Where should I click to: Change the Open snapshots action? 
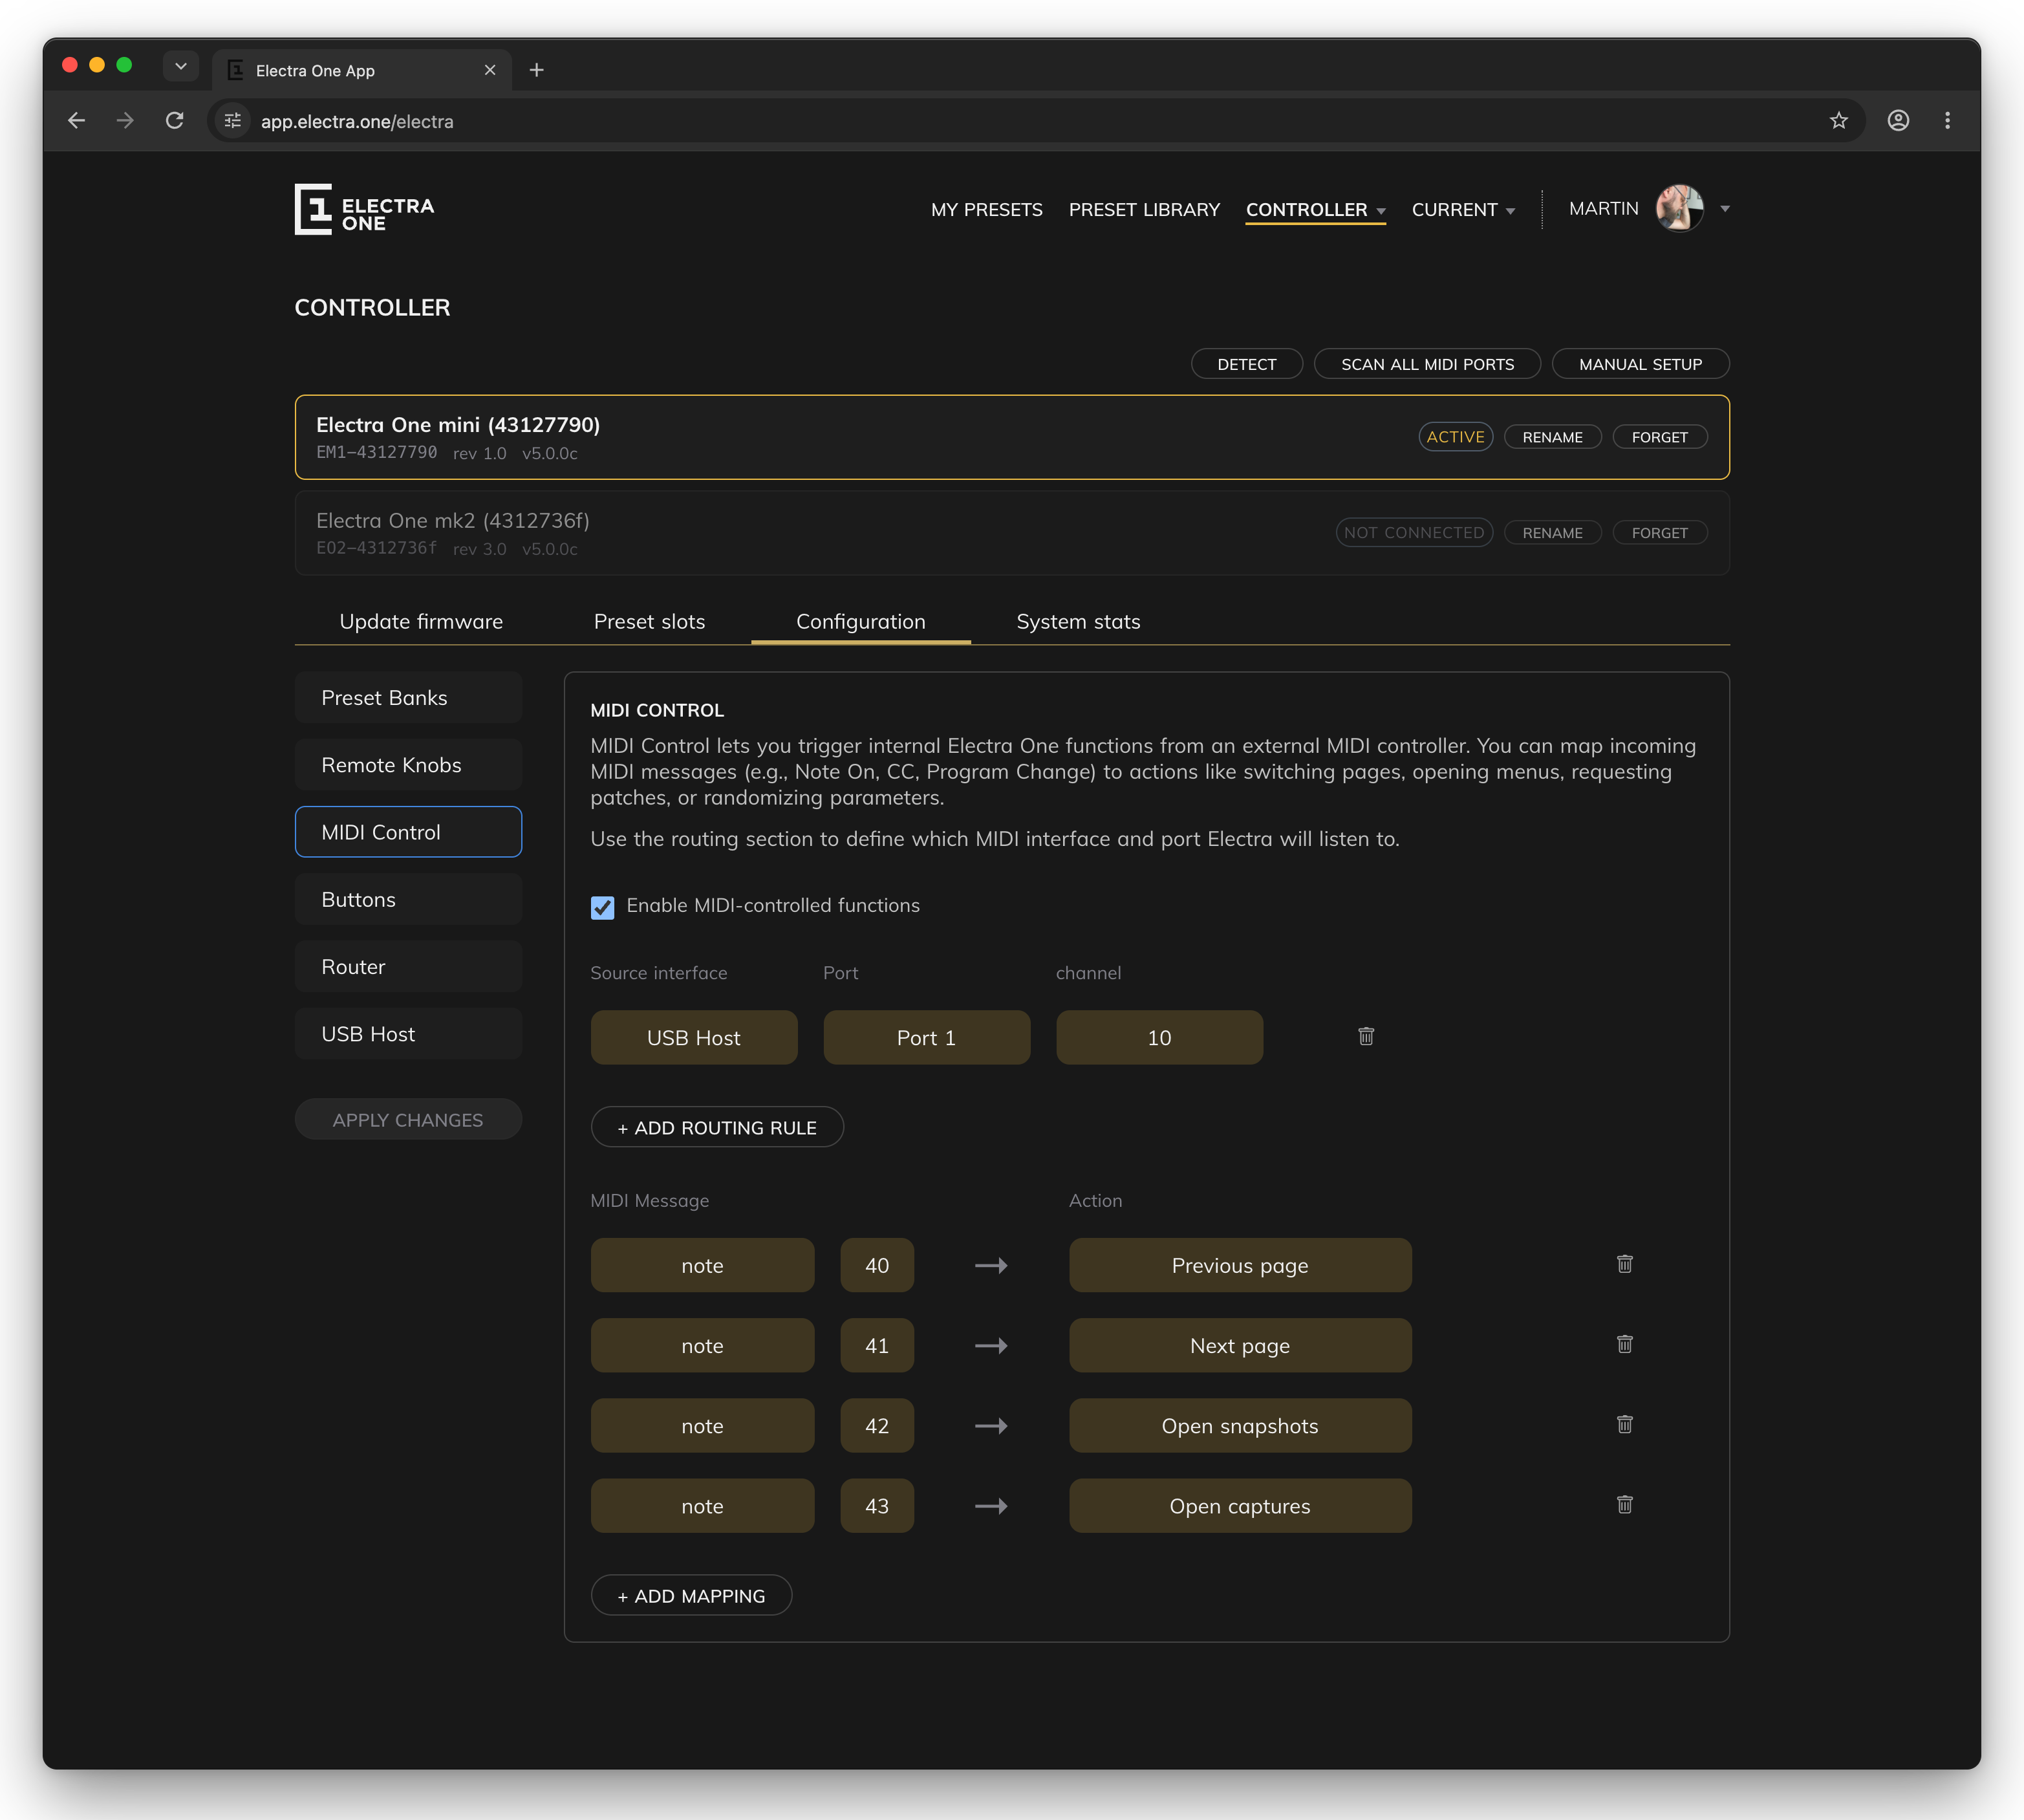pos(1240,1425)
